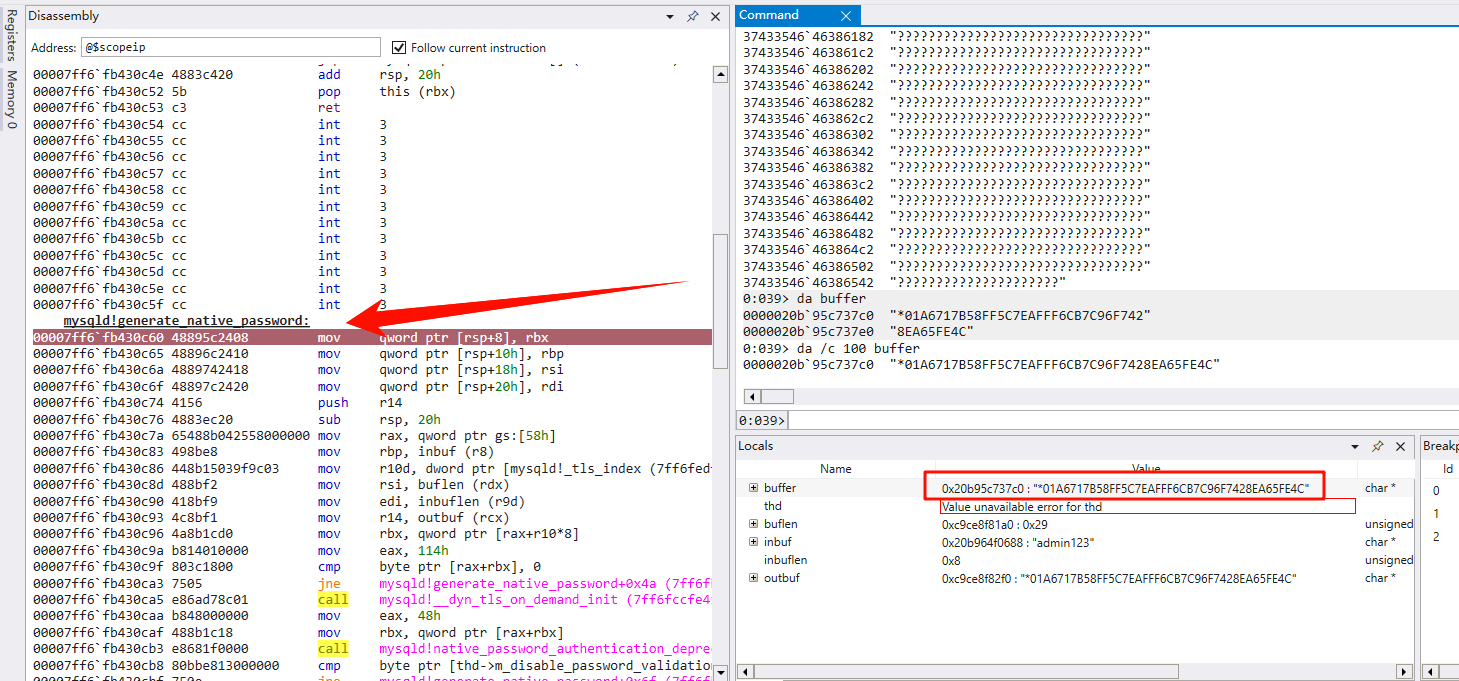Click the Locals horizontal scrollbar thumb
Screen dimensions: 1459x681
(965, 671)
